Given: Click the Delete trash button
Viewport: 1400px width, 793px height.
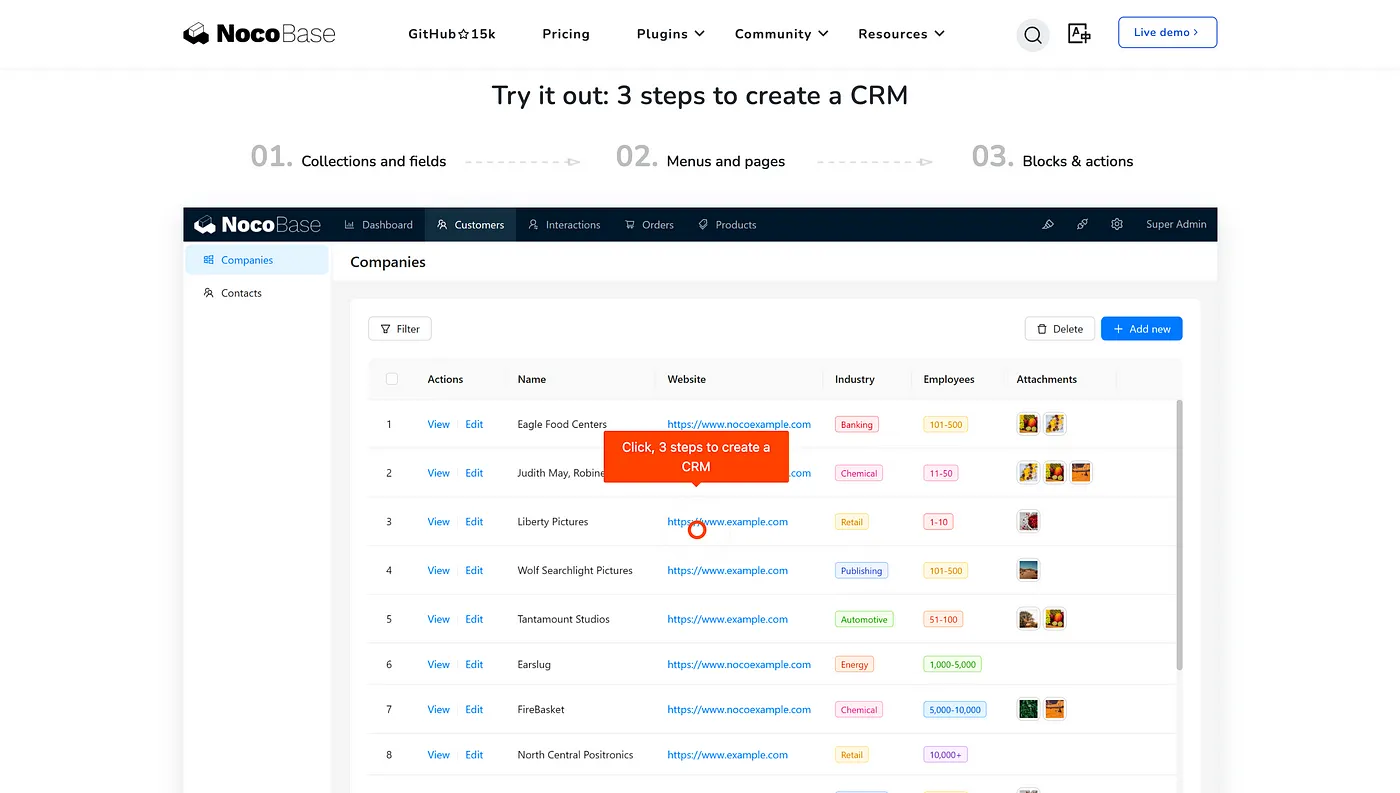Looking at the screenshot, I should pos(1059,329).
